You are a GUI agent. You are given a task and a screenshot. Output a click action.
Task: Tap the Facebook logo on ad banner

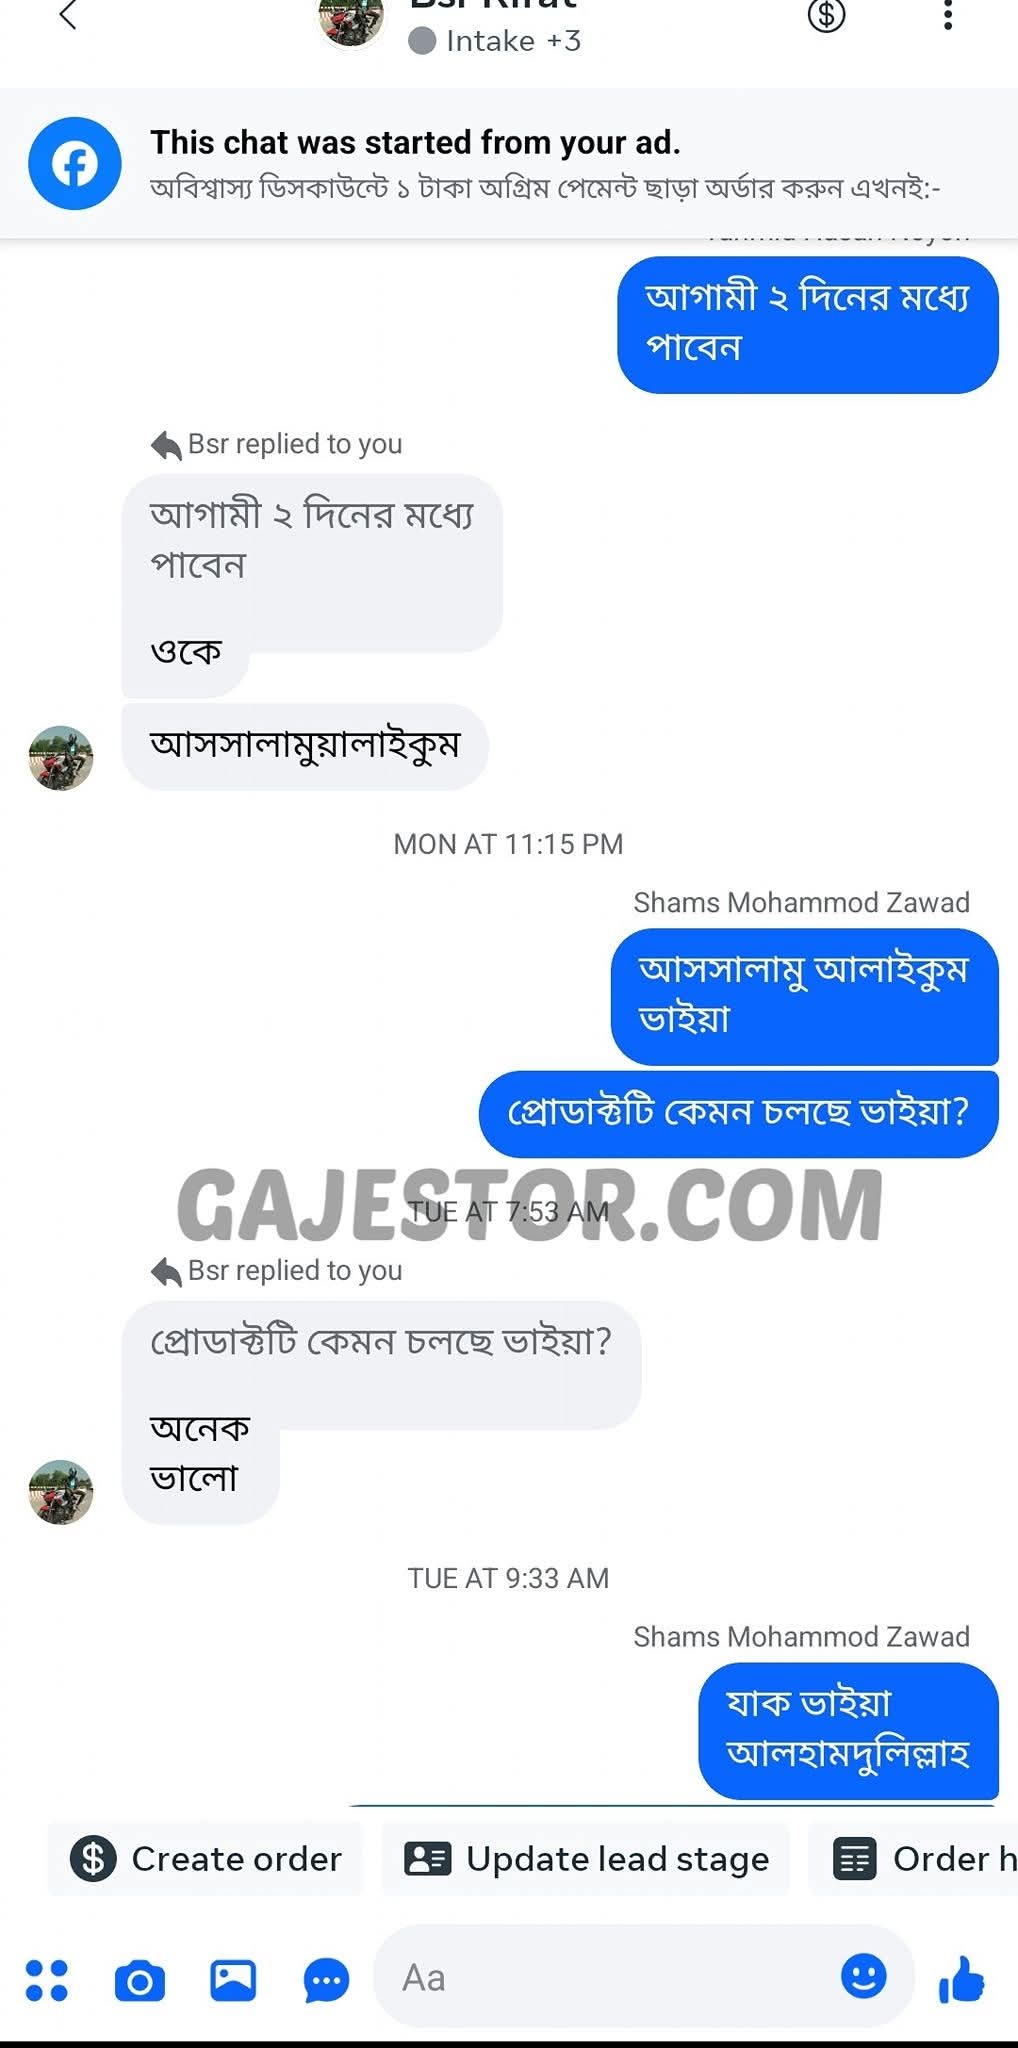point(75,163)
